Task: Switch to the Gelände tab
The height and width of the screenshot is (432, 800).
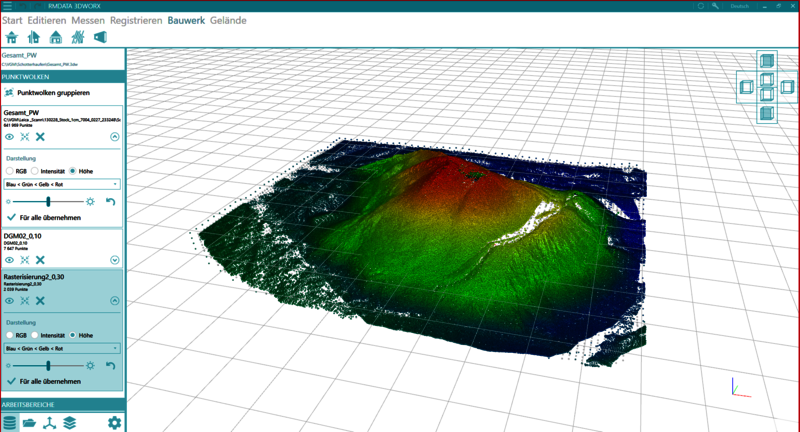Action: [228, 20]
